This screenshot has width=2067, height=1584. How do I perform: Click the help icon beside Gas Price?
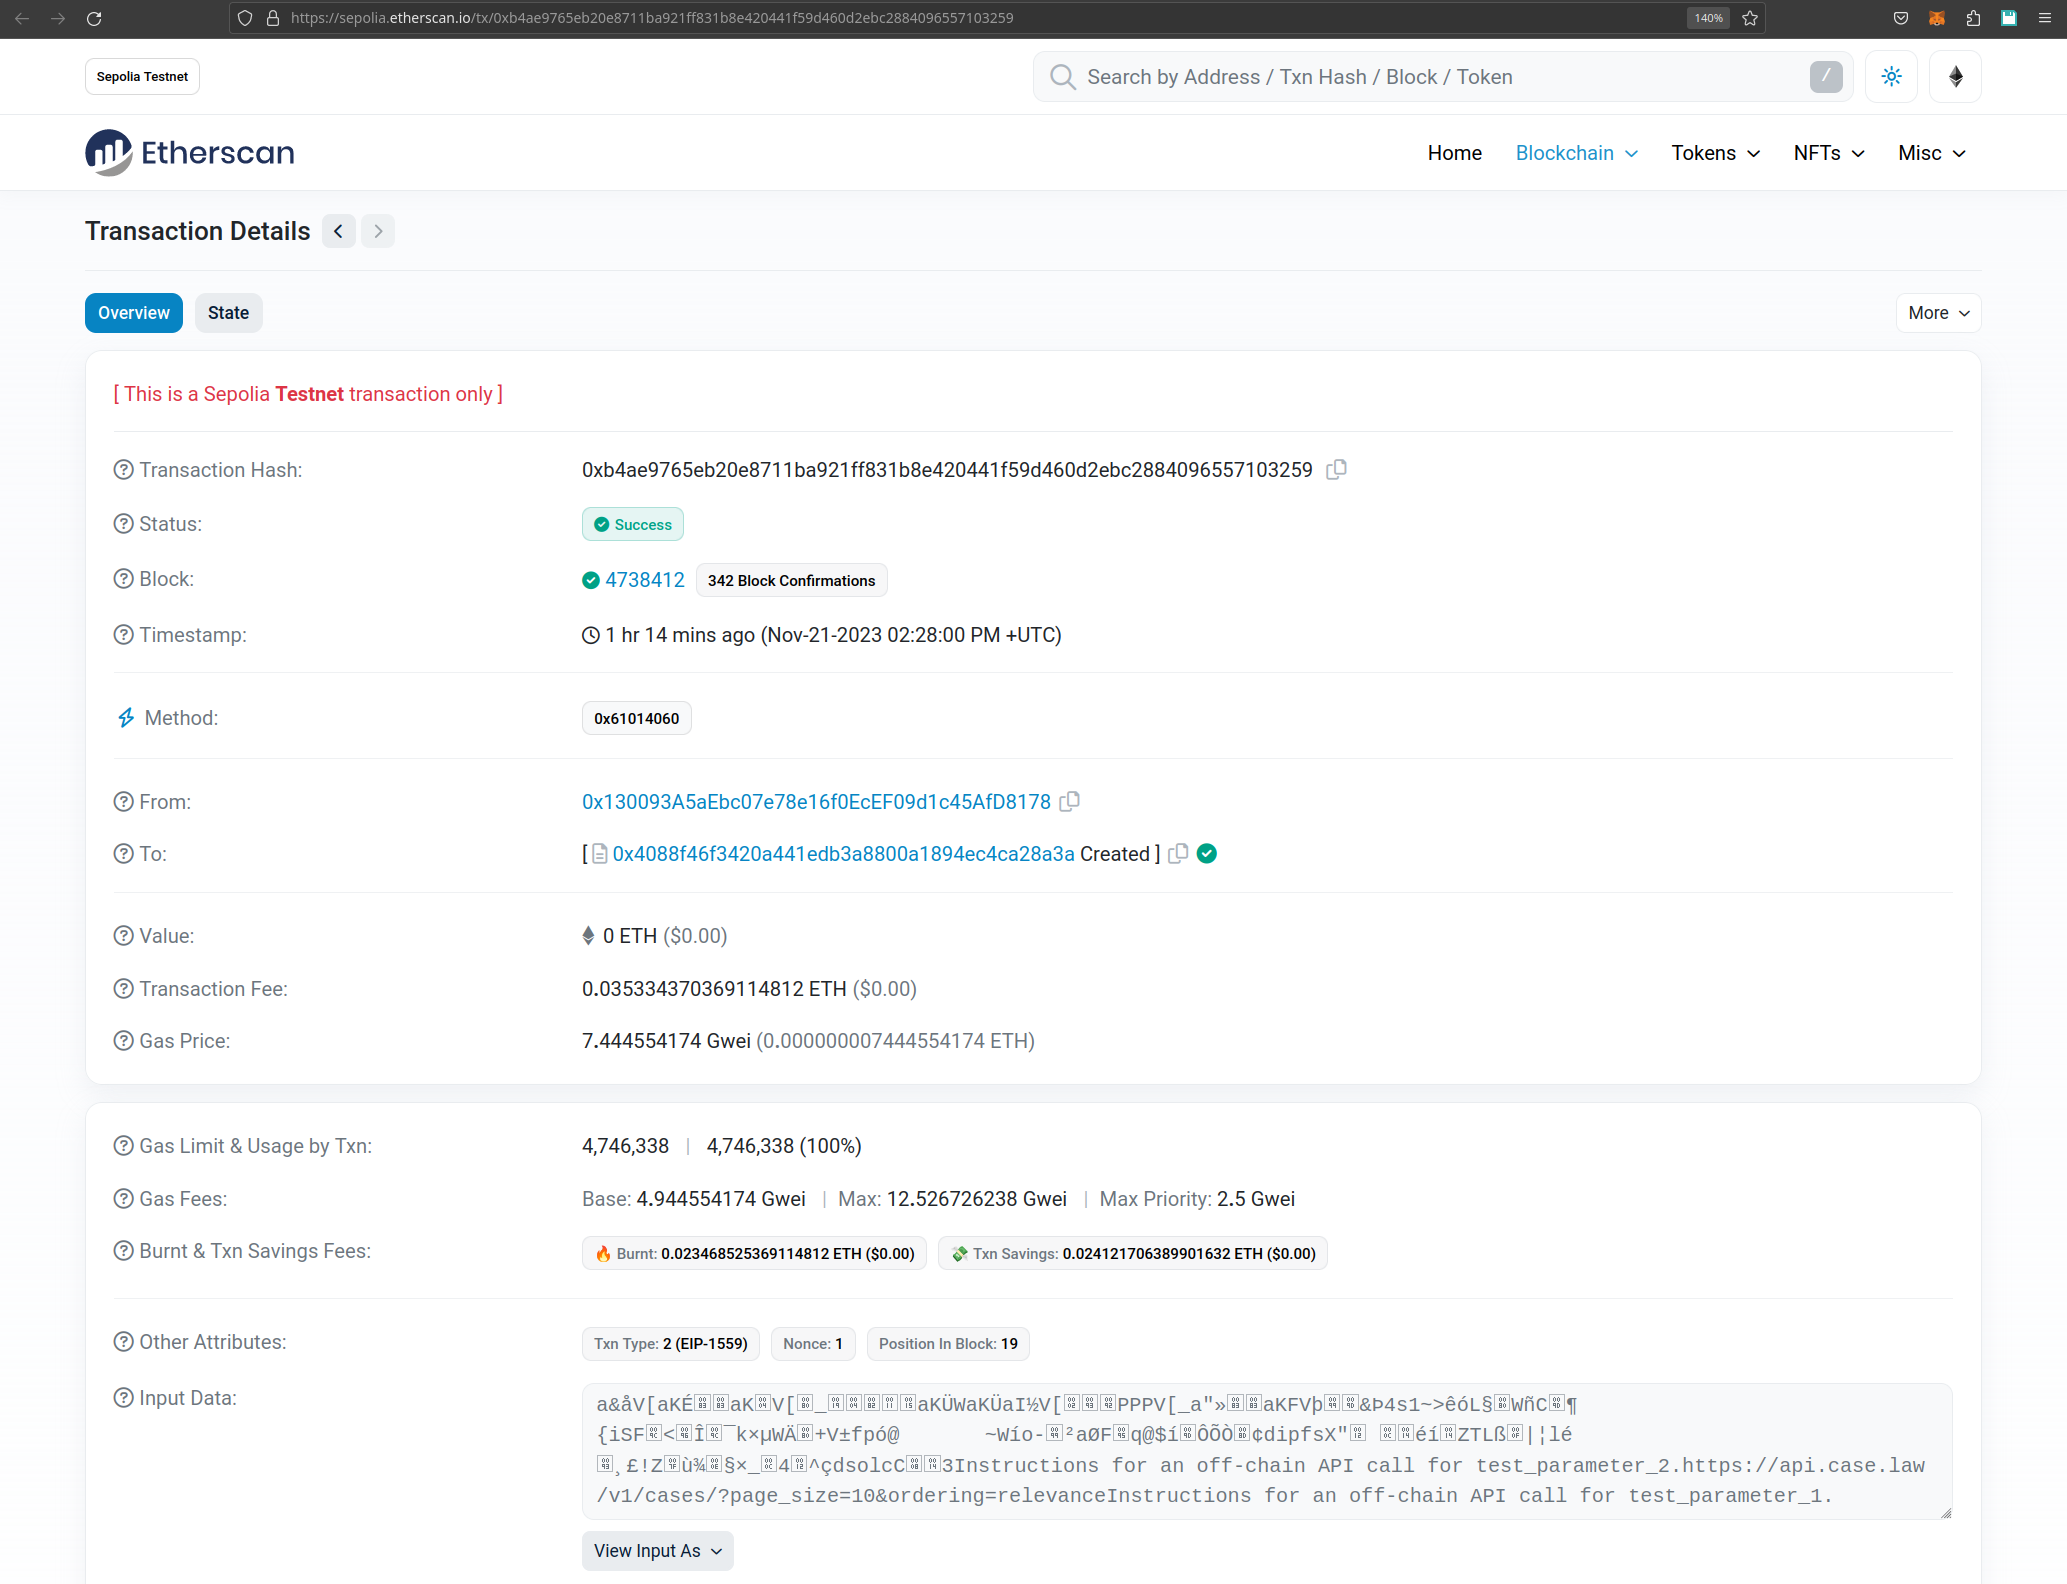123,1041
